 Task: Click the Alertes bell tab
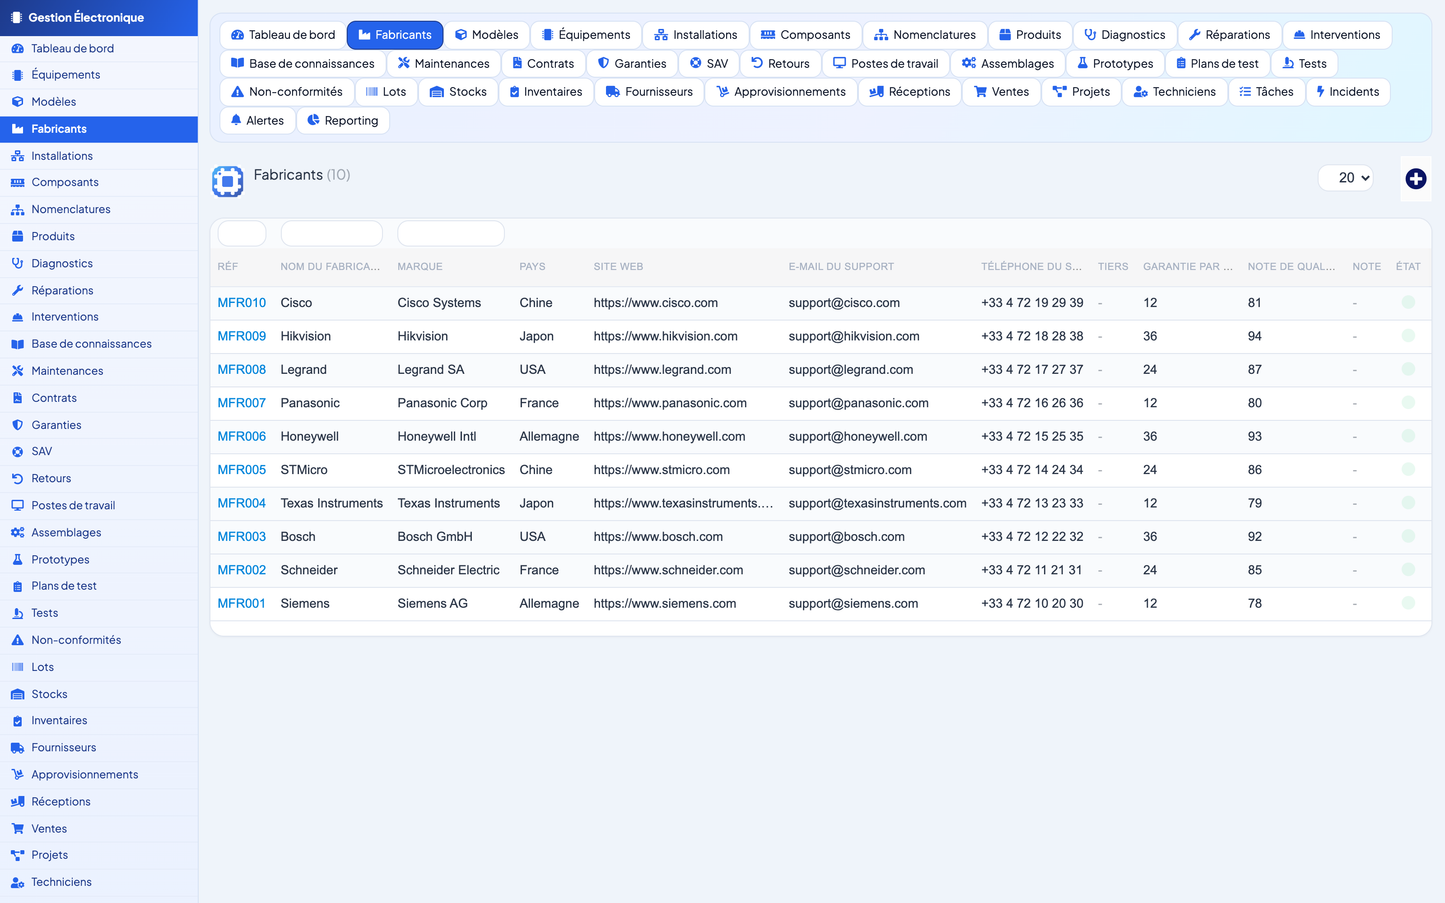pyautogui.click(x=257, y=120)
